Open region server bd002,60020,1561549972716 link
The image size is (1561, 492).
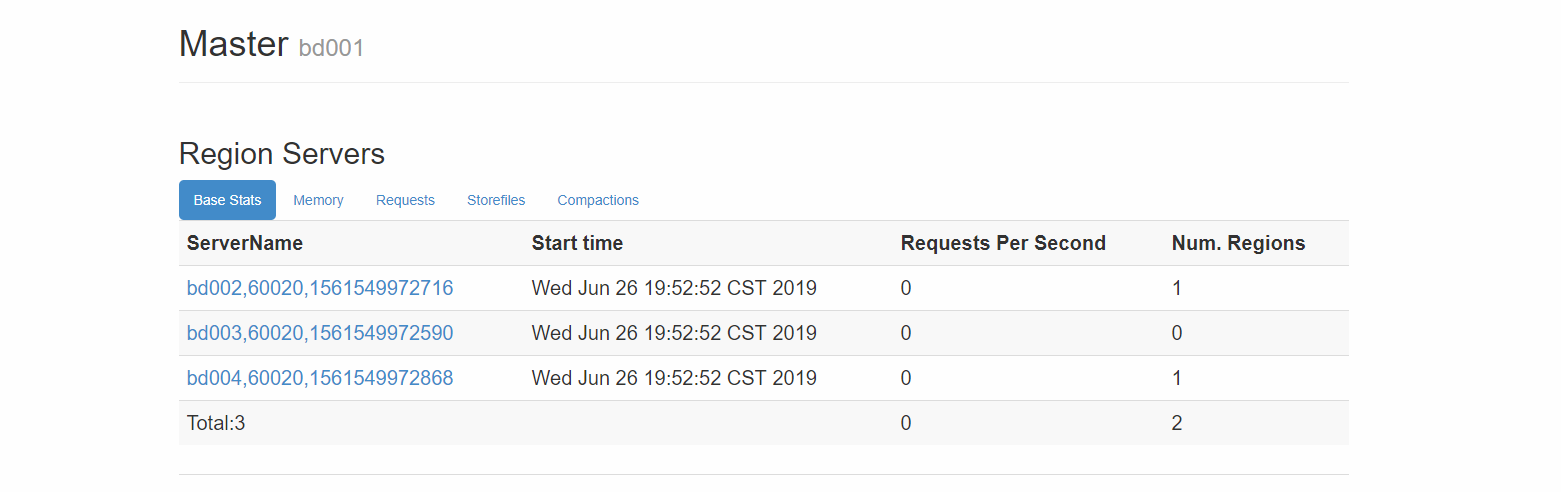[x=320, y=288]
